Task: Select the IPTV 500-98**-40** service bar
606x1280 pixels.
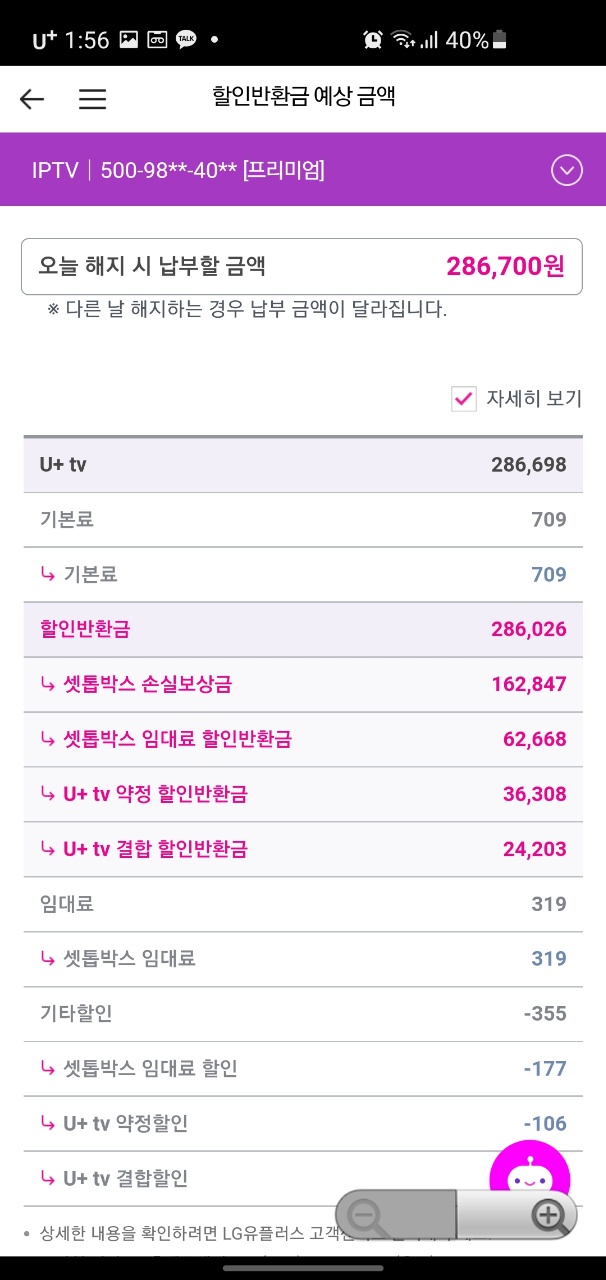Action: point(280,171)
